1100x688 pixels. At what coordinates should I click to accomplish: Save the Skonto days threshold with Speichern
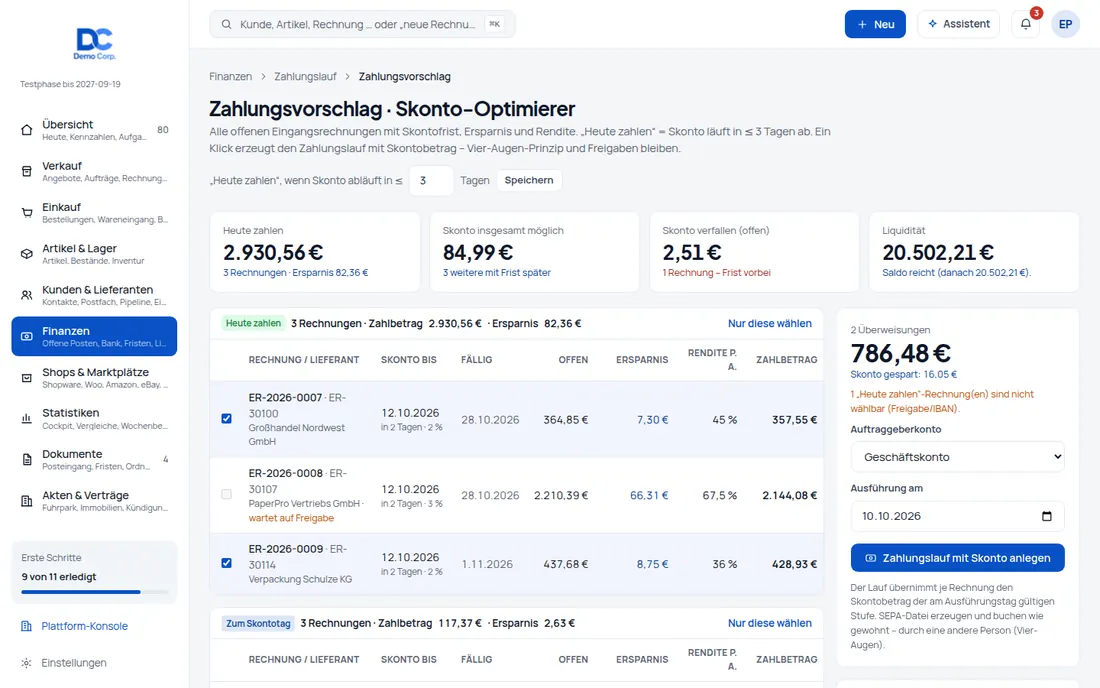click(529, 180)
